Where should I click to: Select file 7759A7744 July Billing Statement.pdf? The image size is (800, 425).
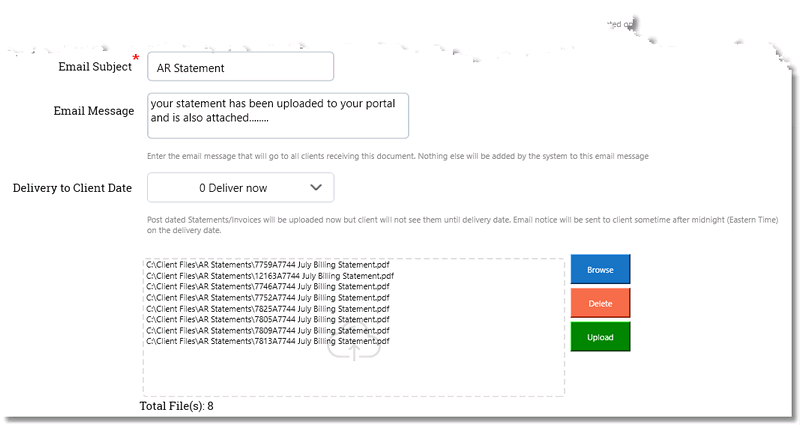click(x=268, y=265)
